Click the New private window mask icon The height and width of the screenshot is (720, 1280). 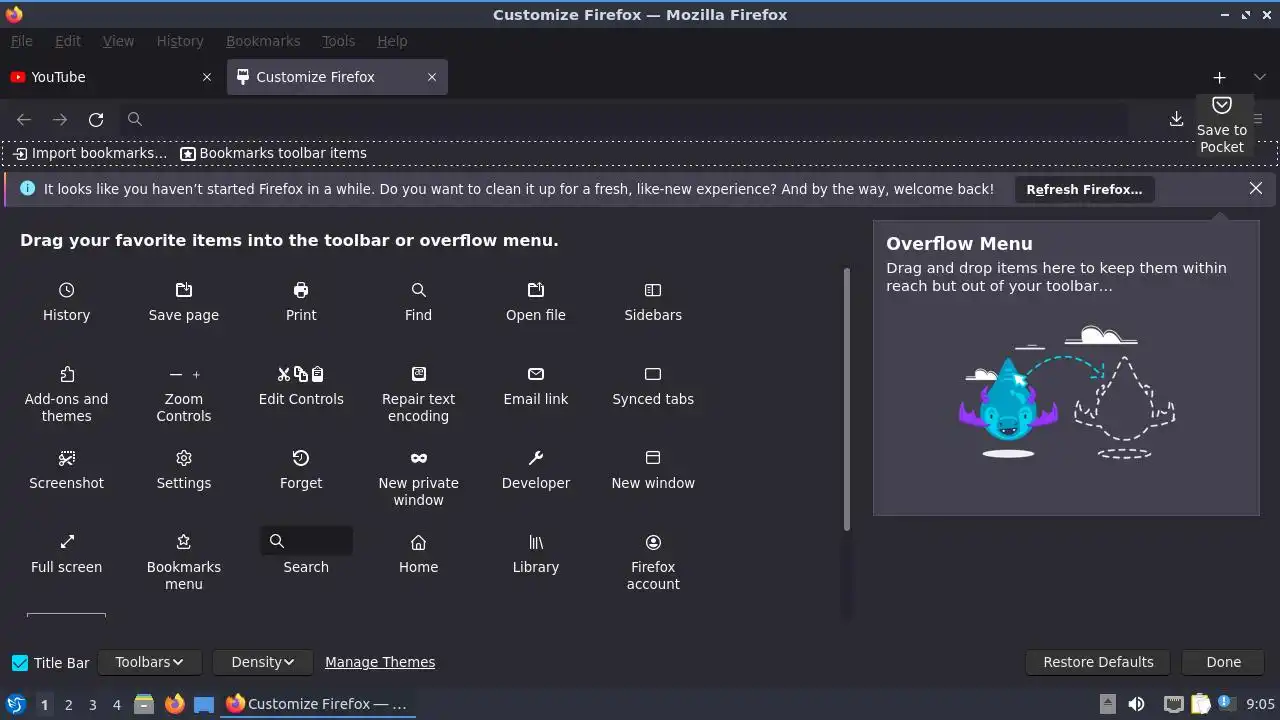coord(418,458)
